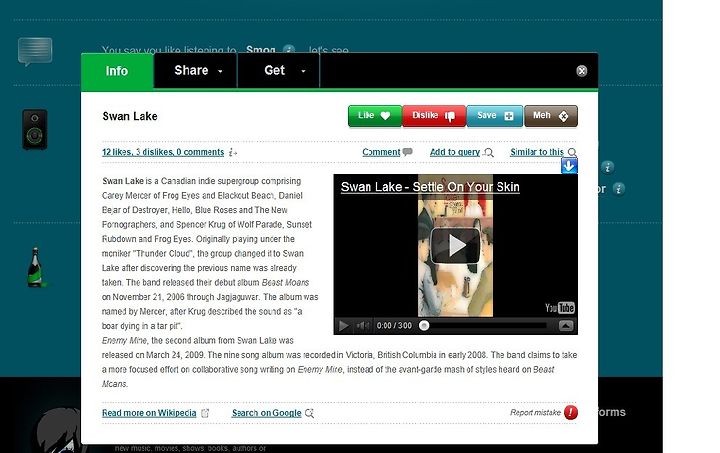Screen dimensions: 720x453
Task: Like Swan Lake with the green button
Action: 375,116
